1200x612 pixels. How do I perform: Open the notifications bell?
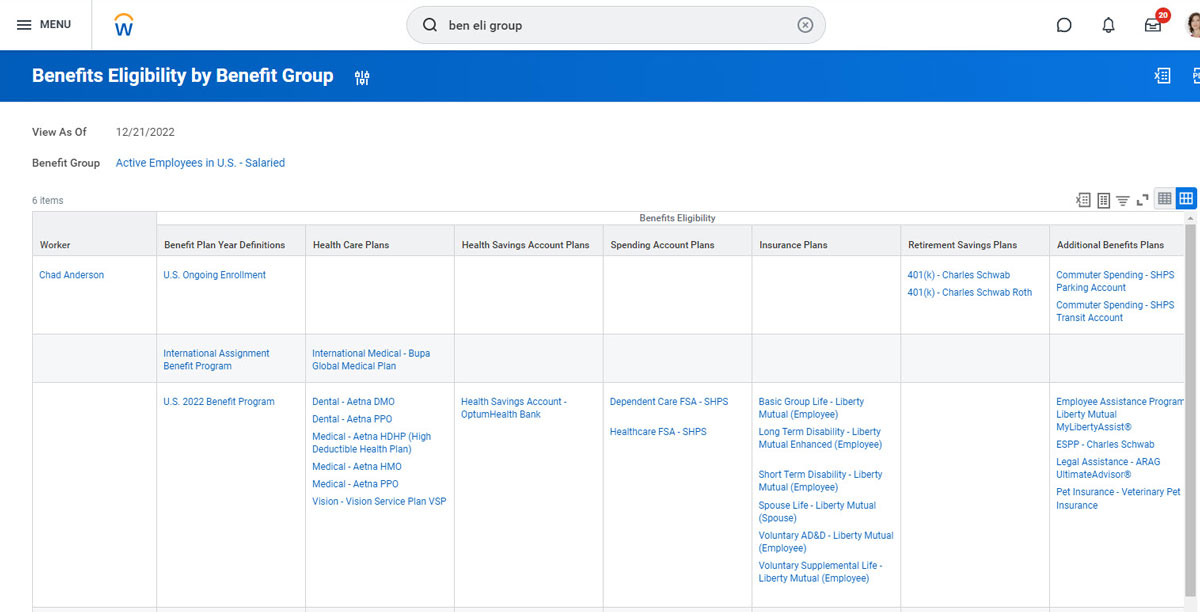(1108, 25)
